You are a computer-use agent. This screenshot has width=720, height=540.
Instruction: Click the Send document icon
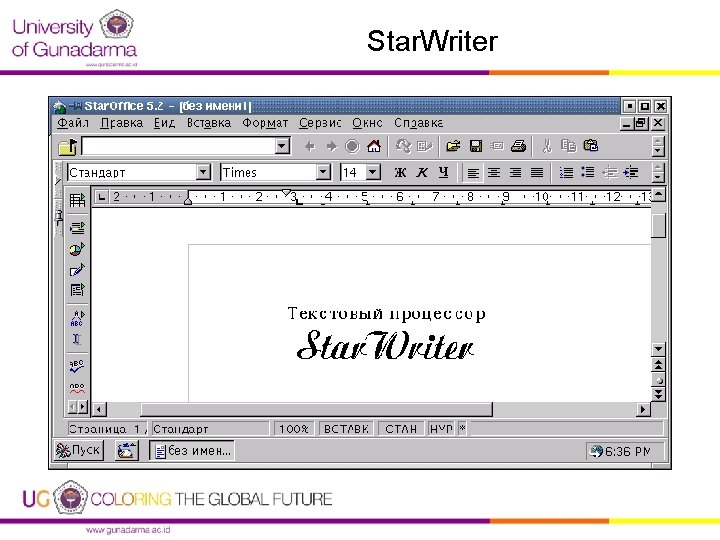pos(497,146)
